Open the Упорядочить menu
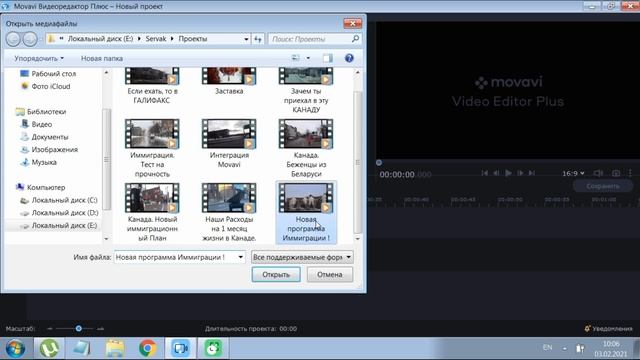This screenshot has height=360, width=640. (39, 58)
